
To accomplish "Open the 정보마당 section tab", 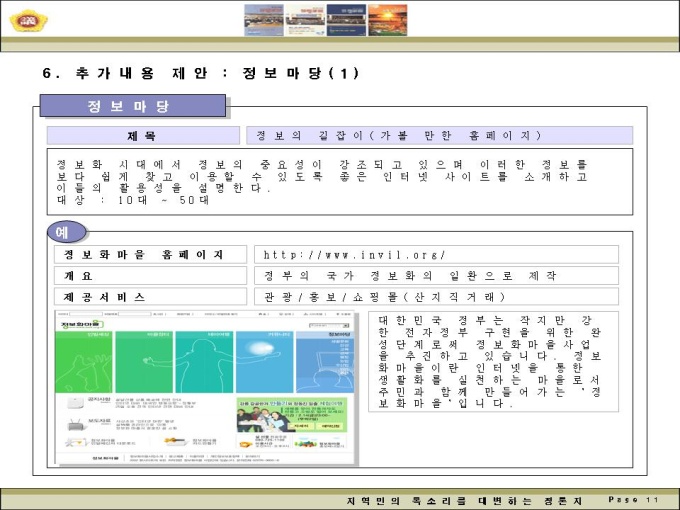I will point(132,106).
